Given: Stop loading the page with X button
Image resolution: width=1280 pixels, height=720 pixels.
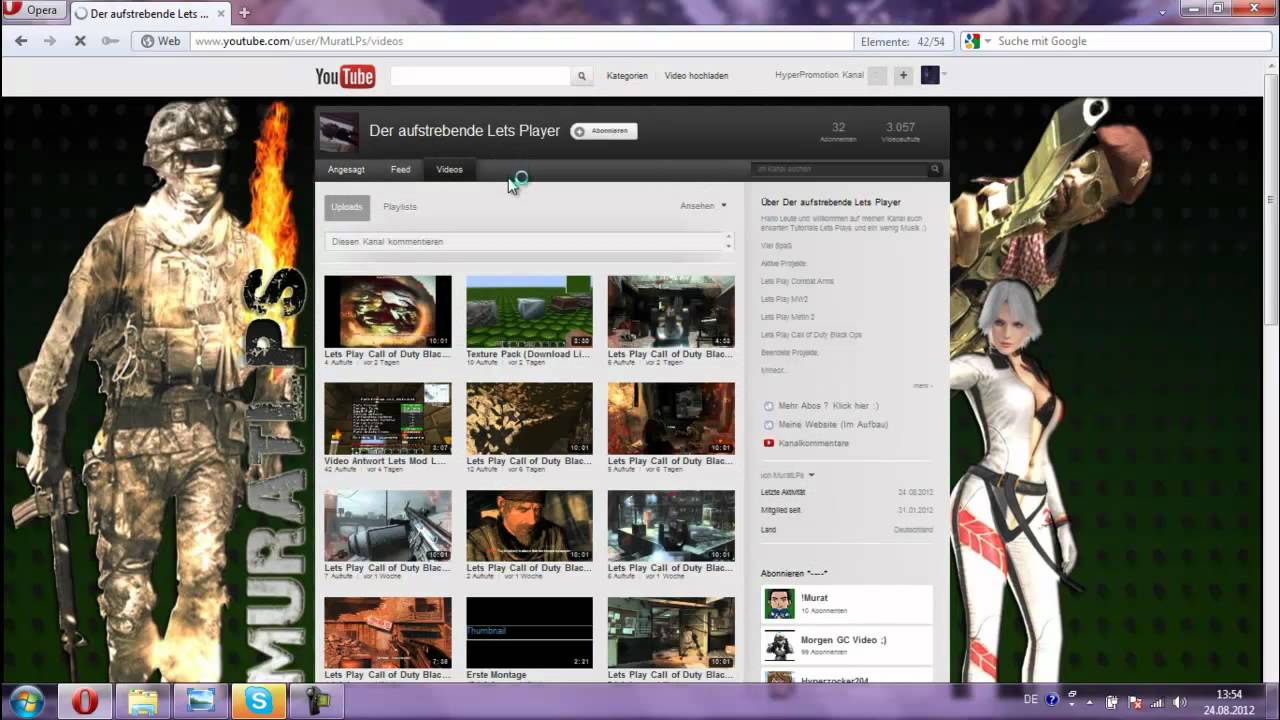Looking at the screenshot, I should 80,41.
